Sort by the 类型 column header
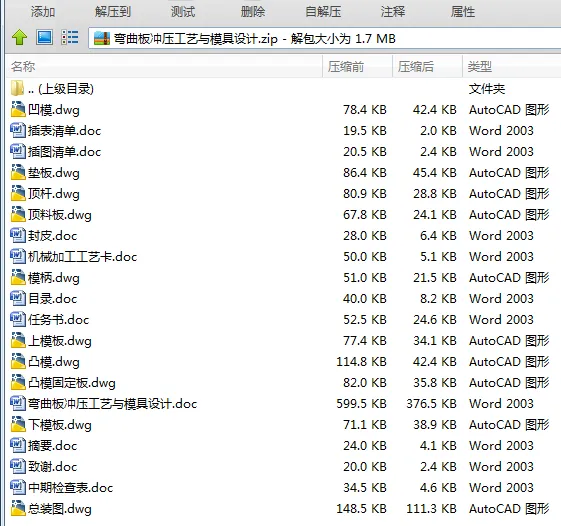Image resolution: width=561 pixels, height=526 pixels. pyautogui.click(x=512, y=66)
